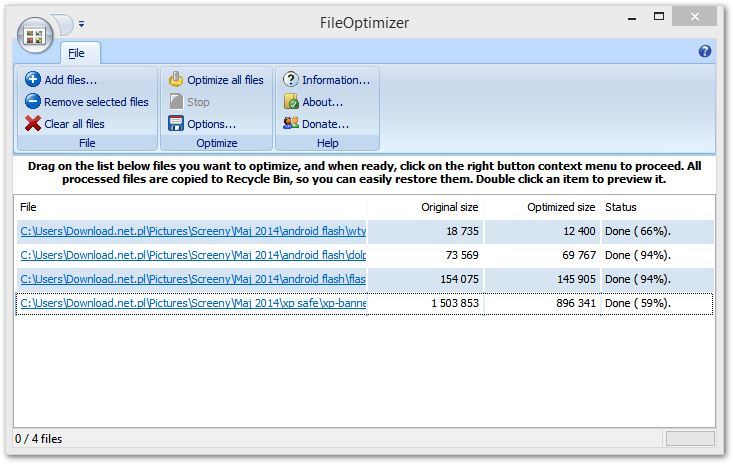
Task: Open Options via the floppy disk icon
Action: (x=176, y=123)
